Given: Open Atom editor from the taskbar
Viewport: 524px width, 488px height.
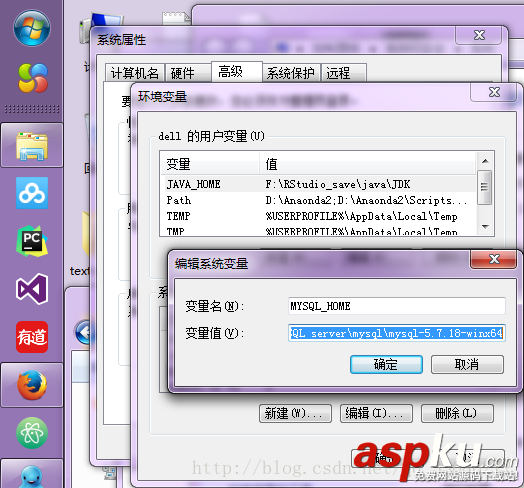Looking at the screenshot, I should [32, 433].
